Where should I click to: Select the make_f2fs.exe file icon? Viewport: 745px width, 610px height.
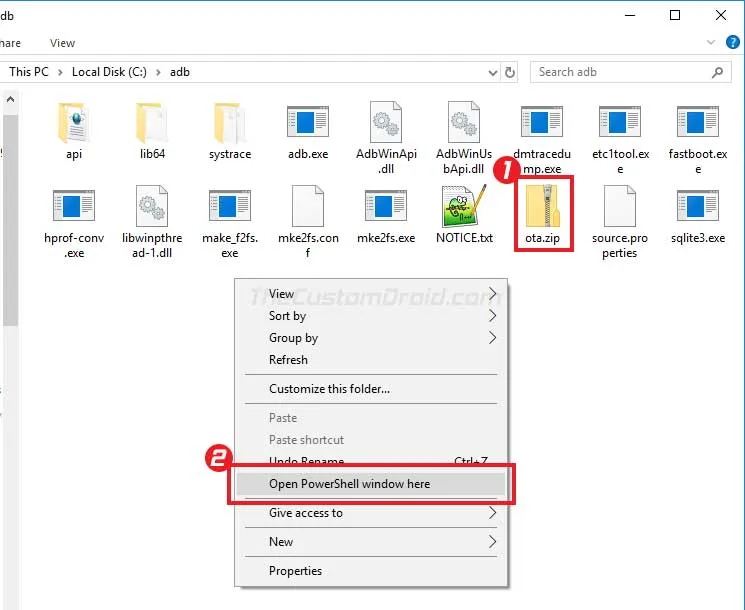[x=230, y=205]
